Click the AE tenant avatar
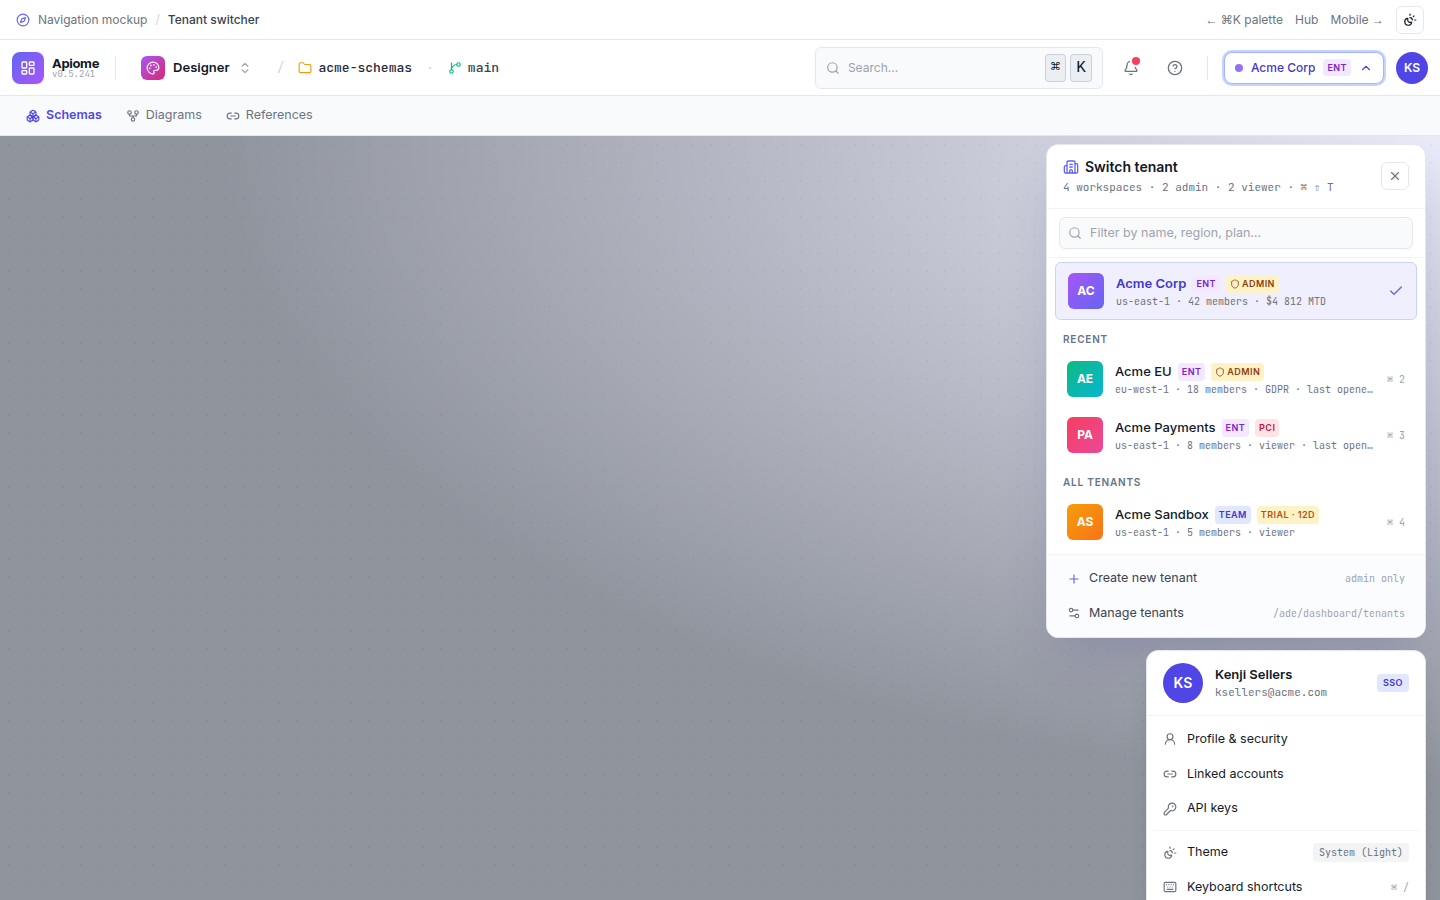This screenshot has height=900, width=1440. tap(1085, 379)
